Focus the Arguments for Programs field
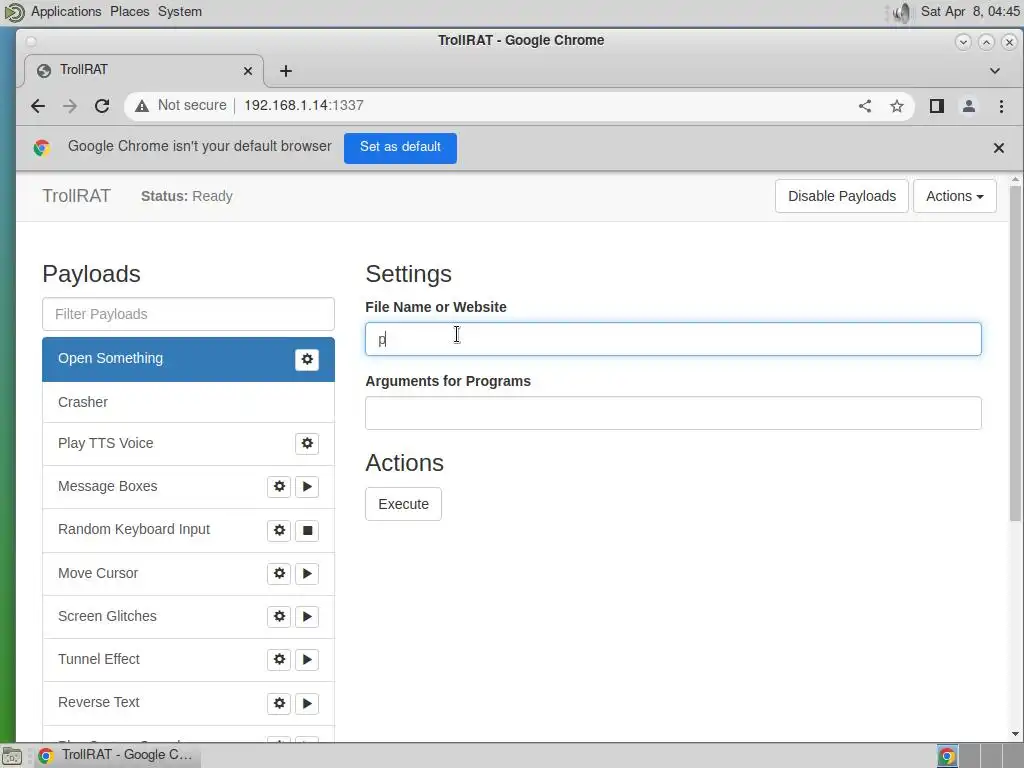Screen dimensions: 1024x768 (x=673, y=413)
